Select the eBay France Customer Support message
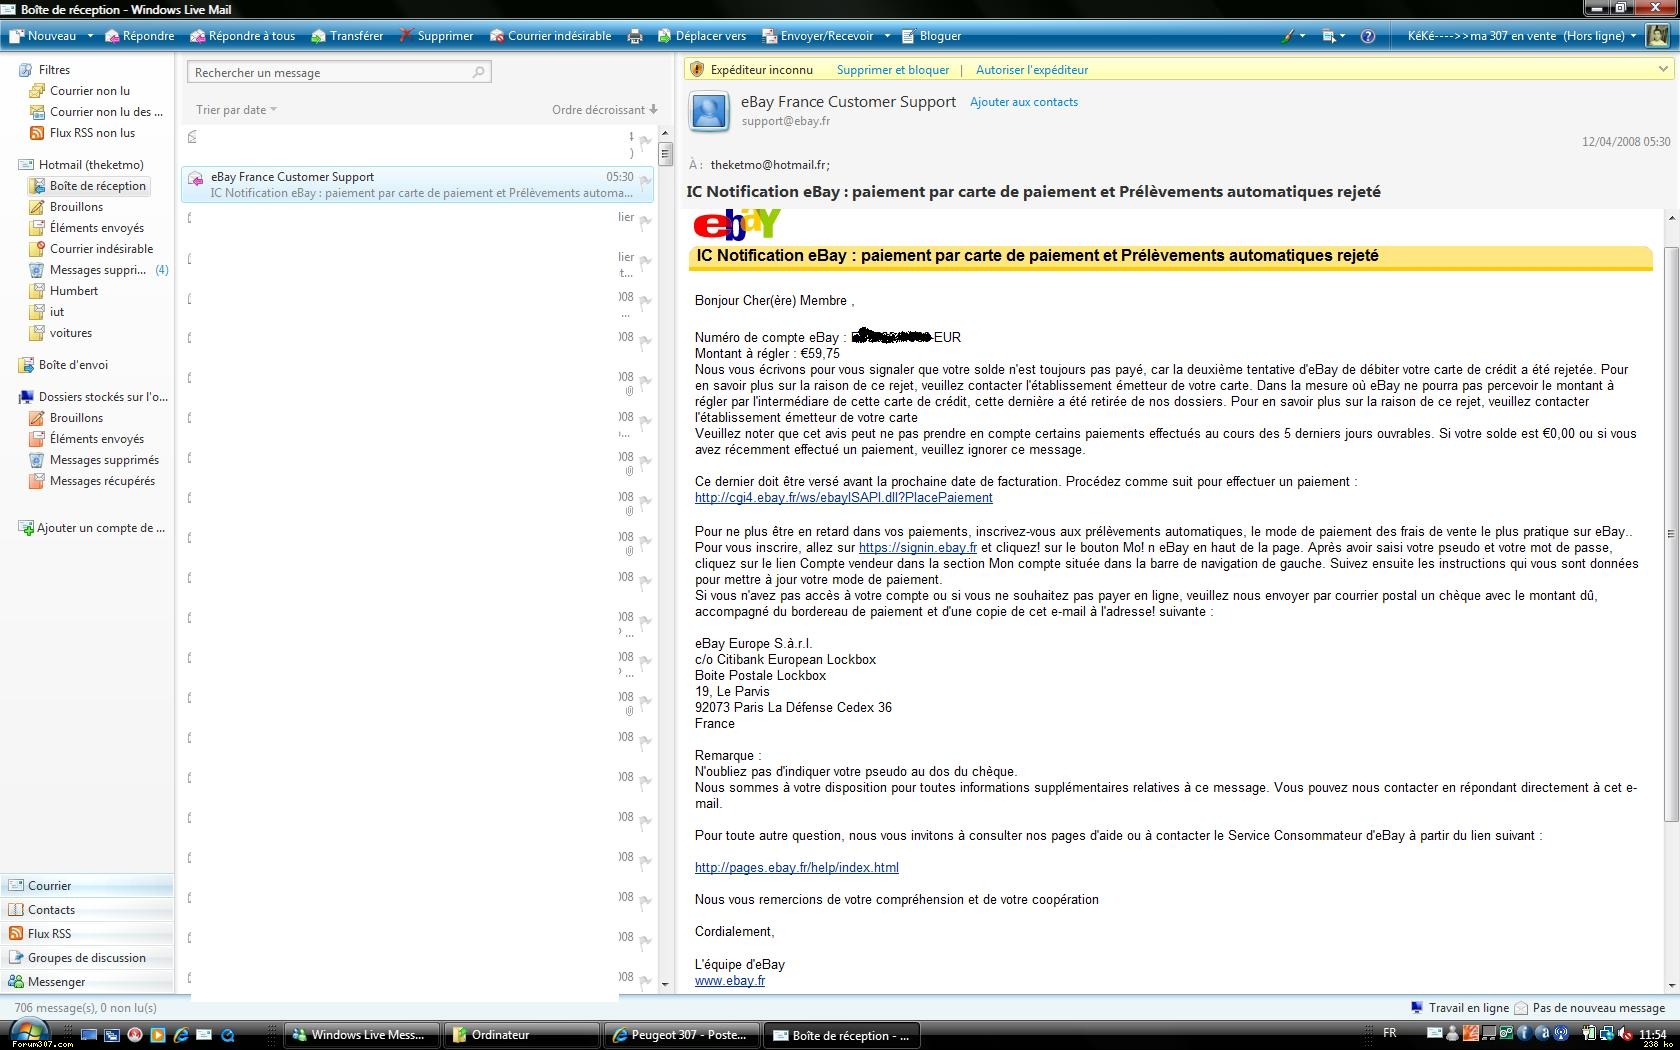 pyautogui.click(x=418, y=185)
